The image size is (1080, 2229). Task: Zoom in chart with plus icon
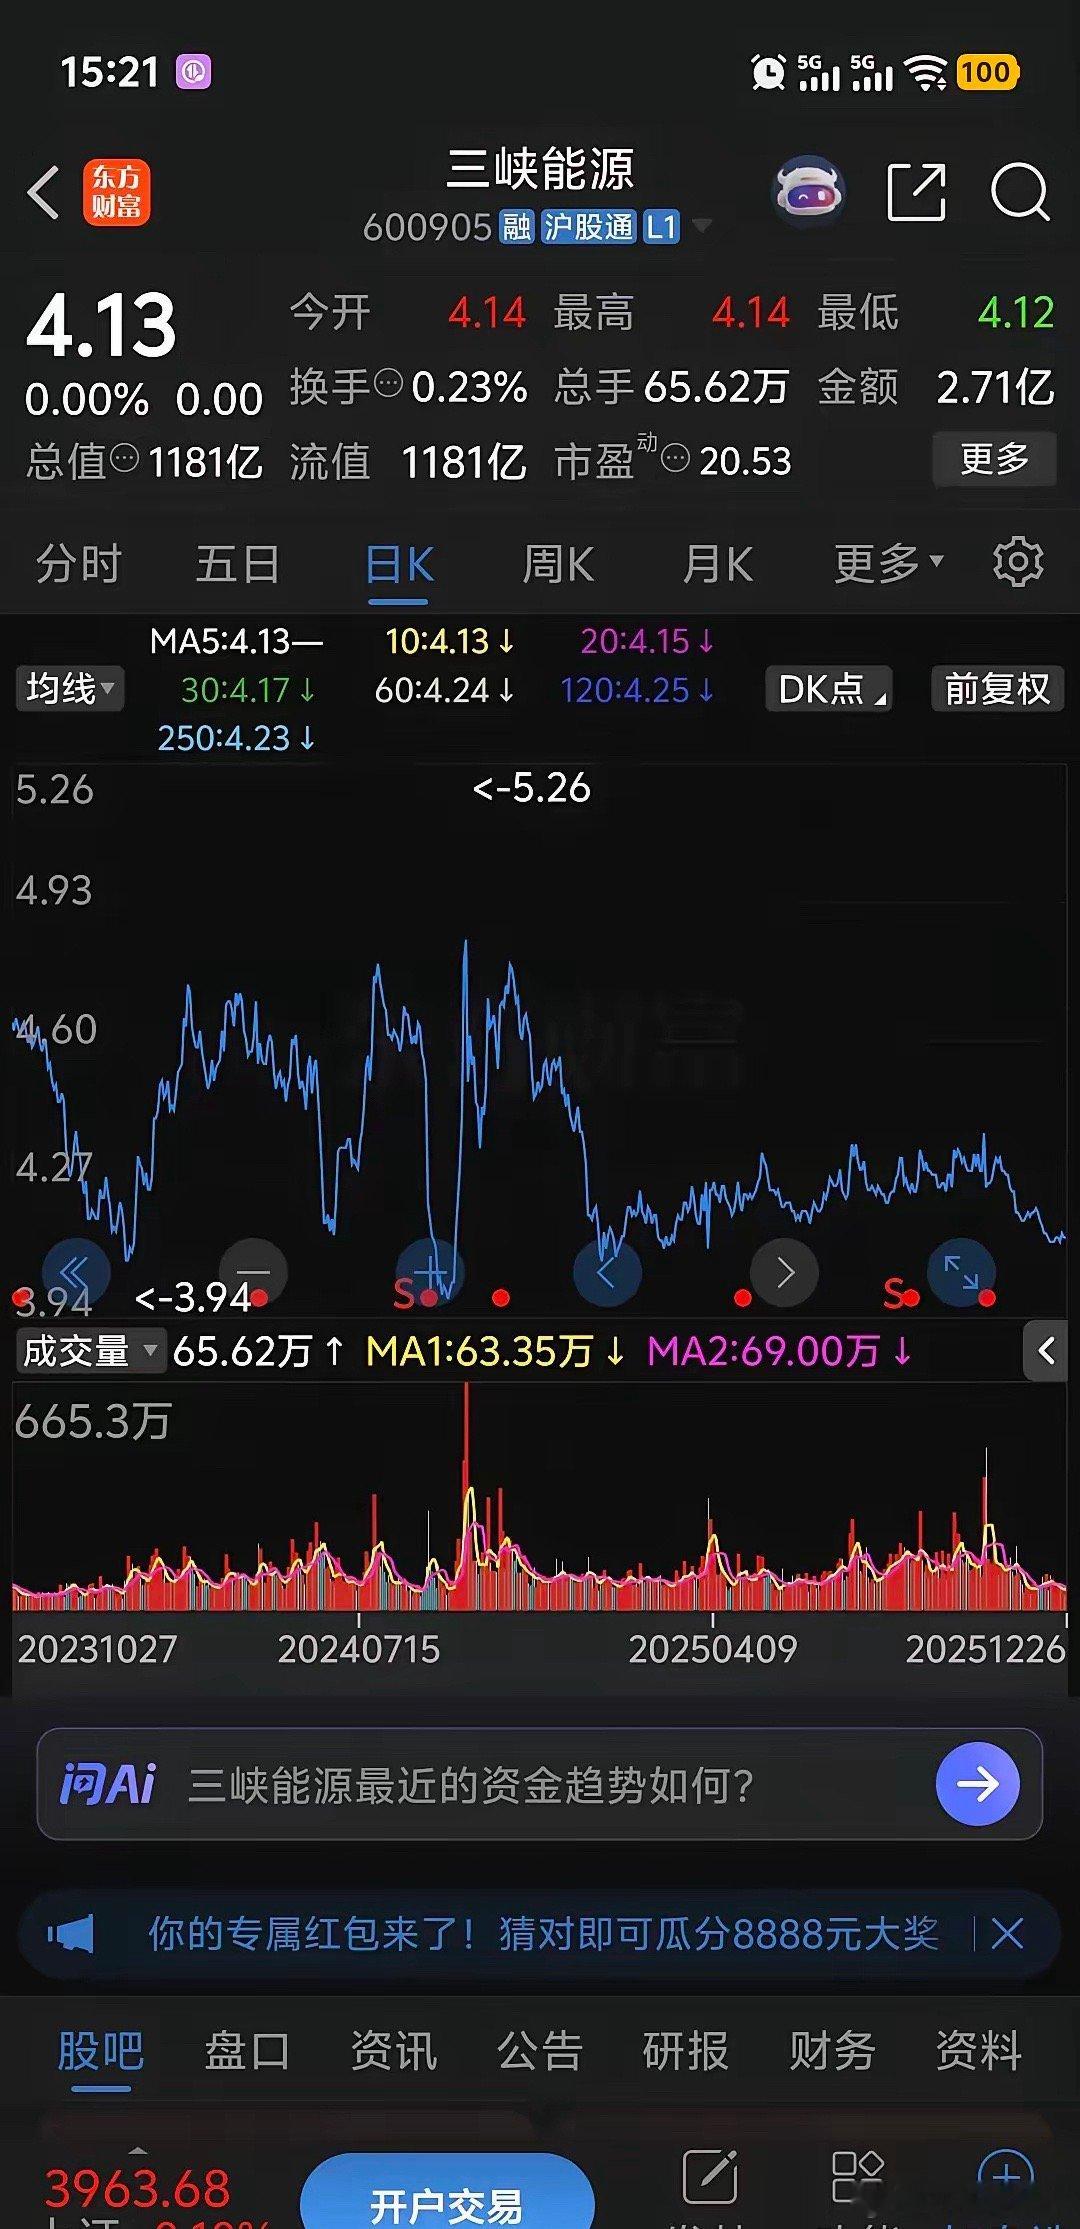pyautogui.click(x=430, y=1272)
